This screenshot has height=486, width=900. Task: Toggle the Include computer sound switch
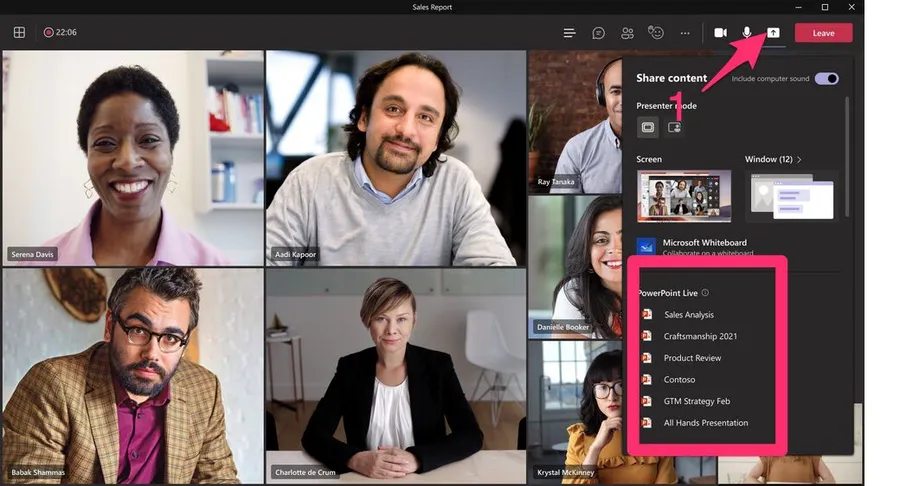click(x=826, y=78)
